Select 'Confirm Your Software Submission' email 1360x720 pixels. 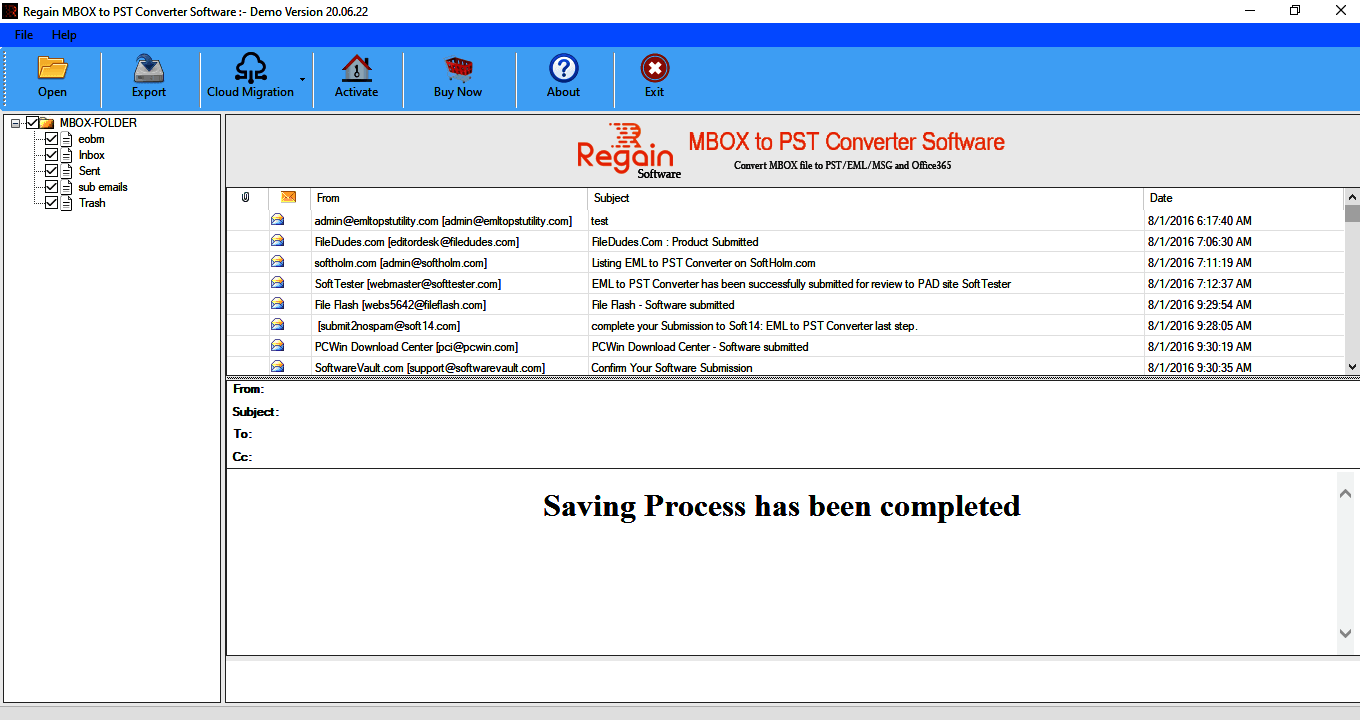672,368
